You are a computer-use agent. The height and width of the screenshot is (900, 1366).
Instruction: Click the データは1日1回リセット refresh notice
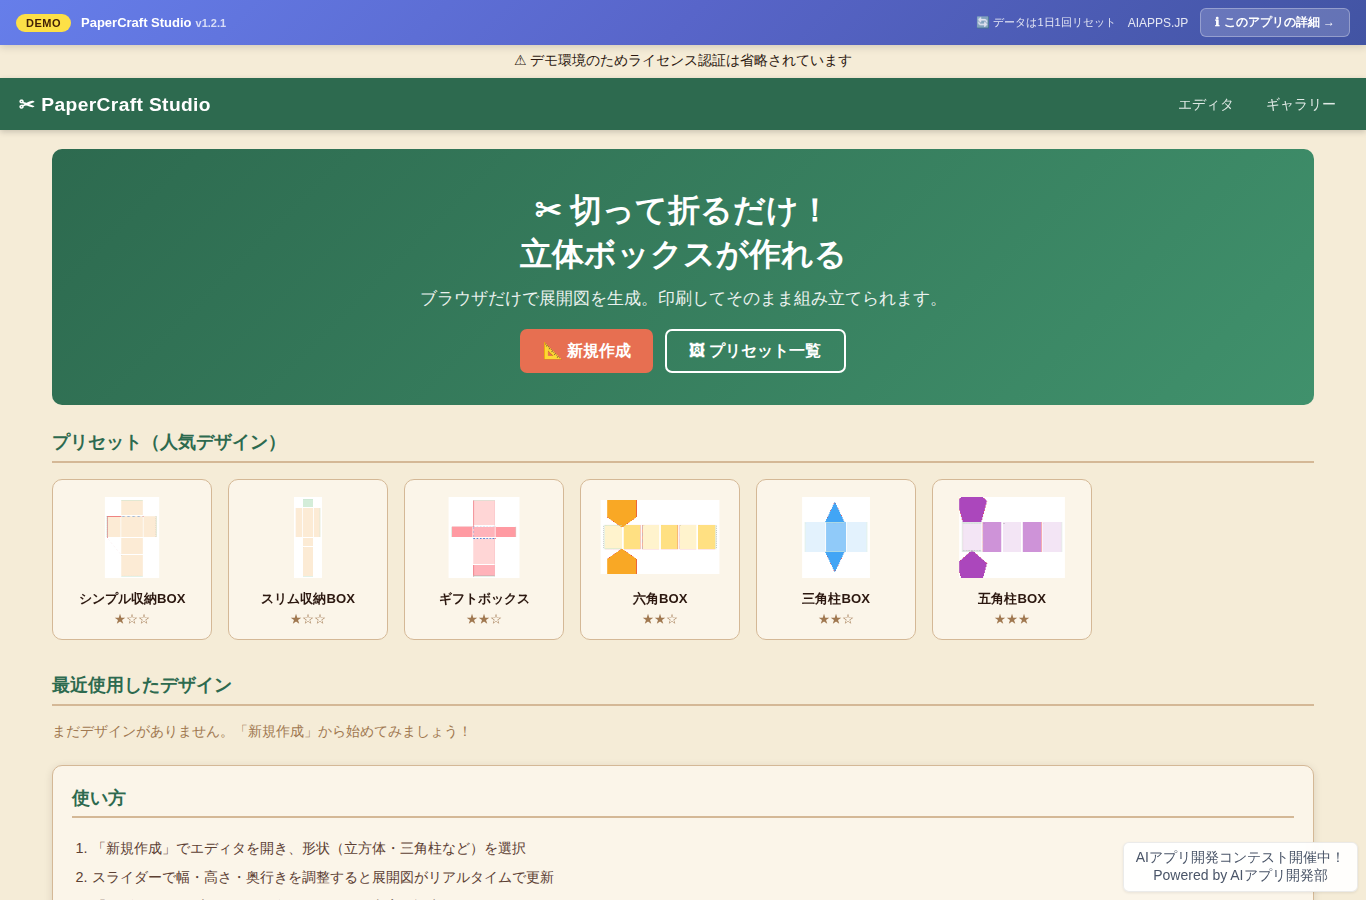(x=1045, y=22)
